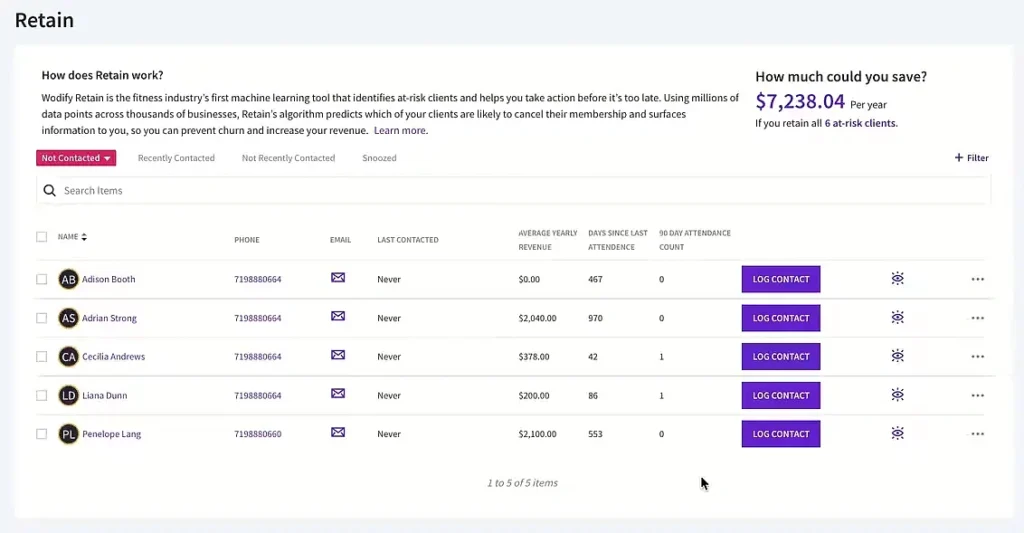Snooze Adison Booth with eye icon
Screen dimensions: 1024x533
[897, 278]
